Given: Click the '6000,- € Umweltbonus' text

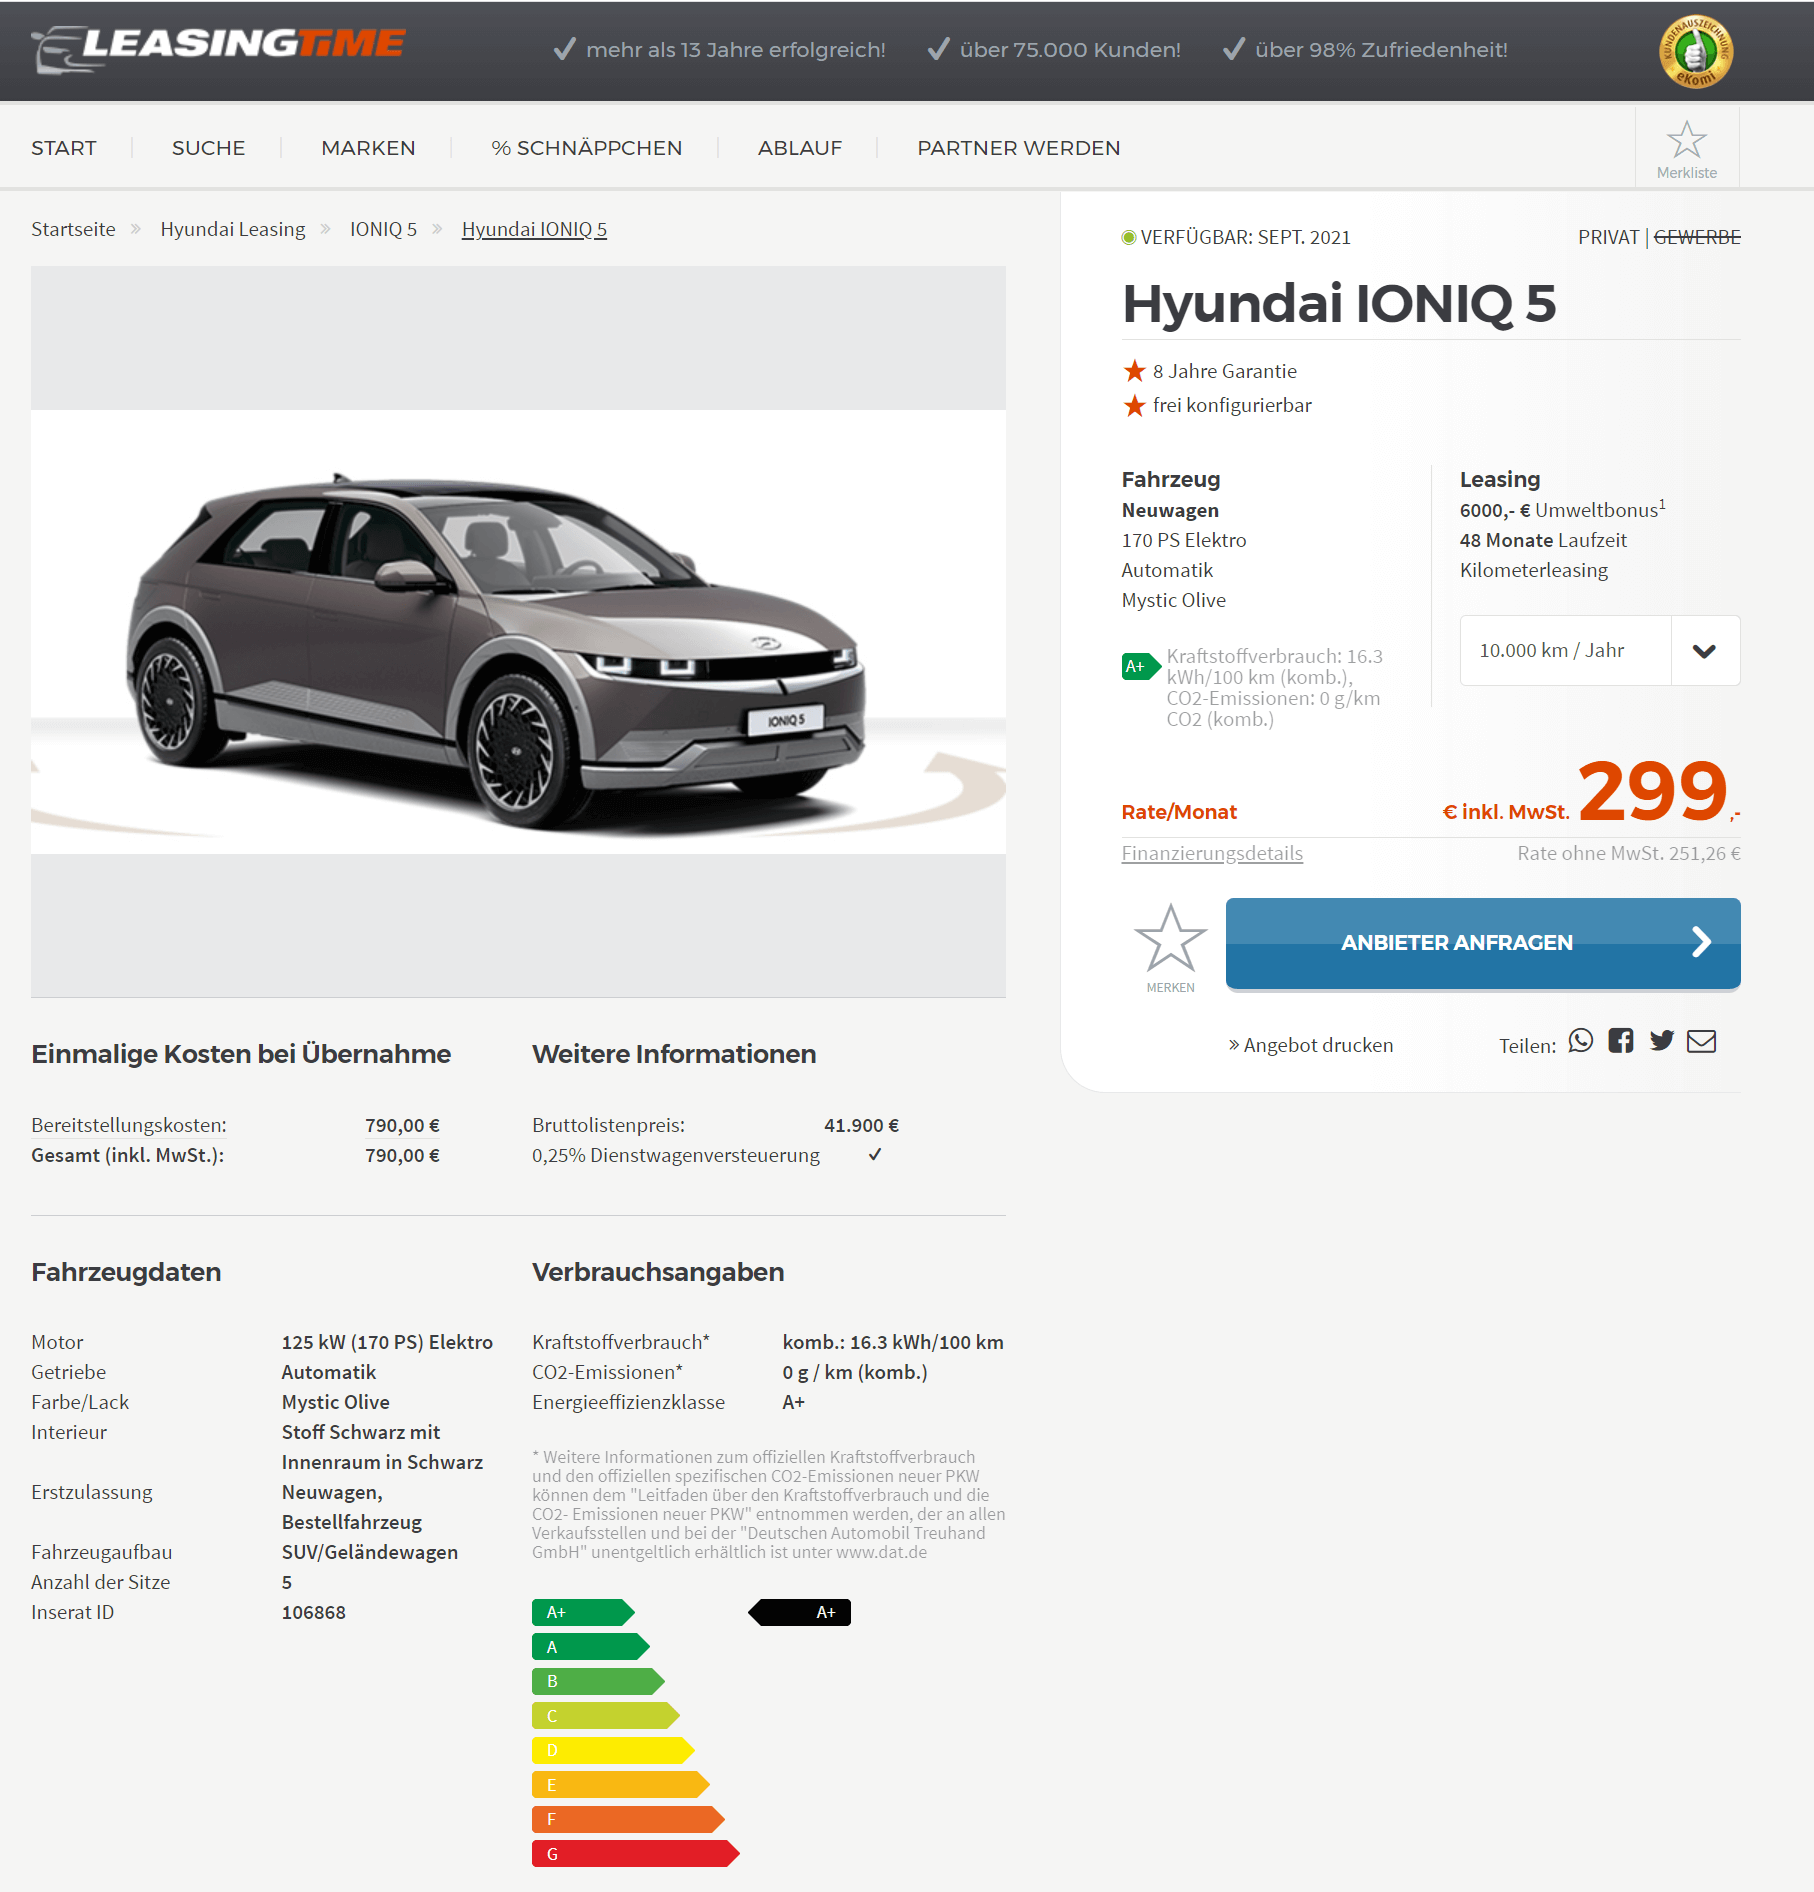Looking at the screenshot, I should (1562, 509).
